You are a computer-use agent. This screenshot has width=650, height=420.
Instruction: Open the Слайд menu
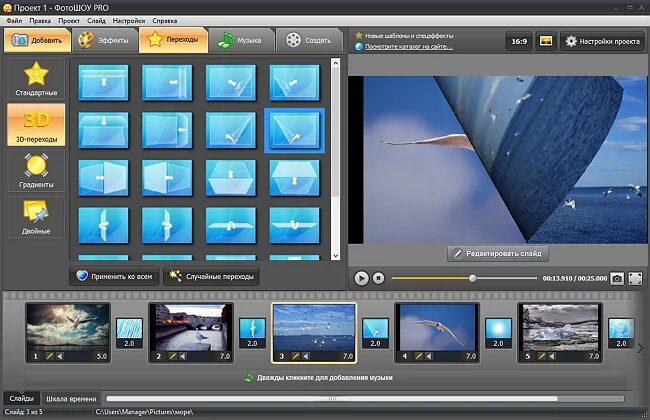[x=96, y=20]
